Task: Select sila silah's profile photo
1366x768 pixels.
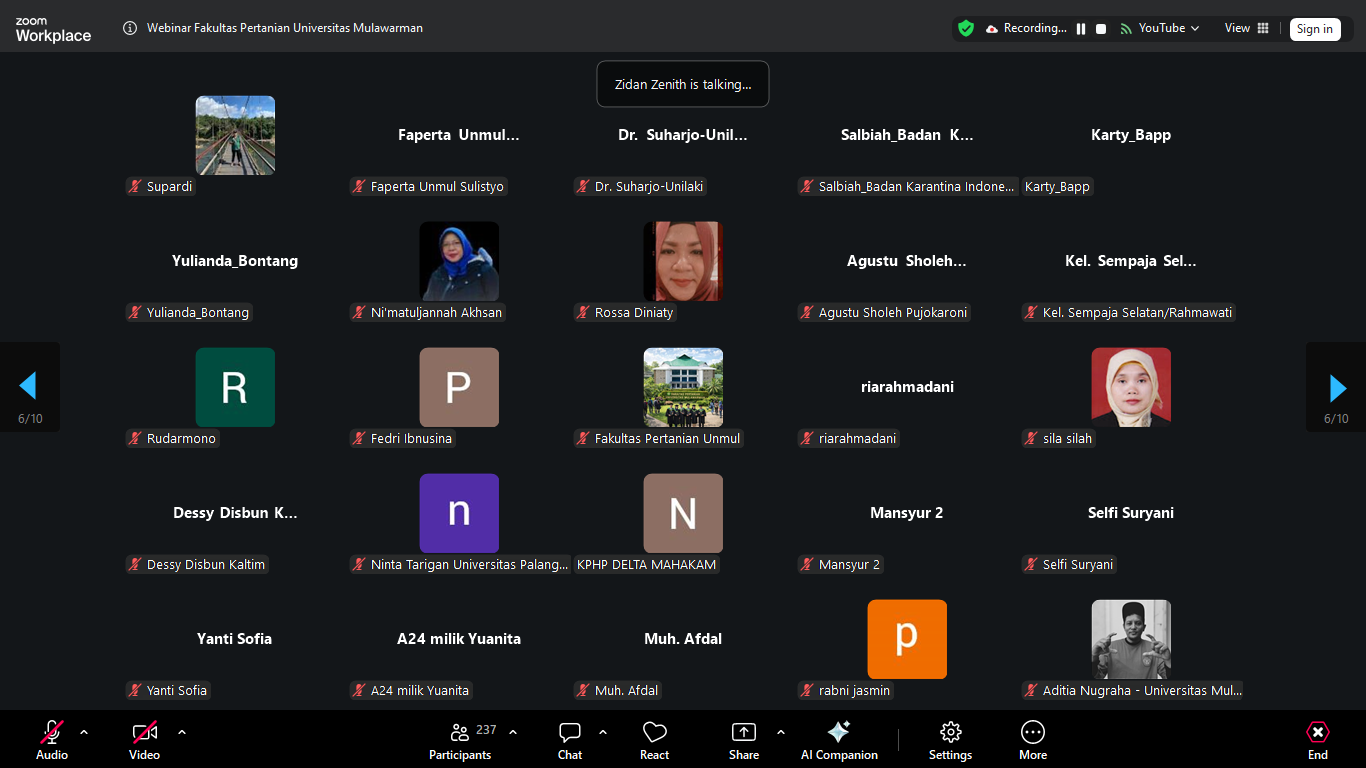Action: coord(1131,387)
